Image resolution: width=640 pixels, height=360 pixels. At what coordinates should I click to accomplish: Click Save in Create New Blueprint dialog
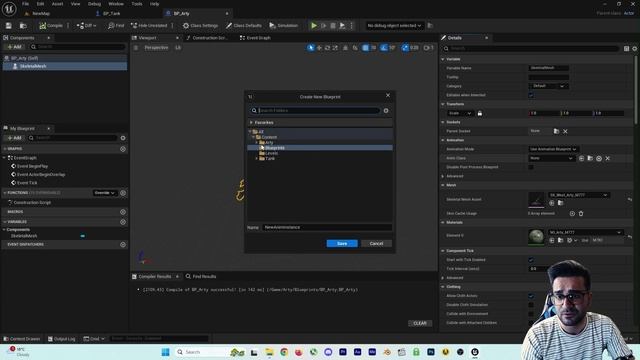[342, 244]
